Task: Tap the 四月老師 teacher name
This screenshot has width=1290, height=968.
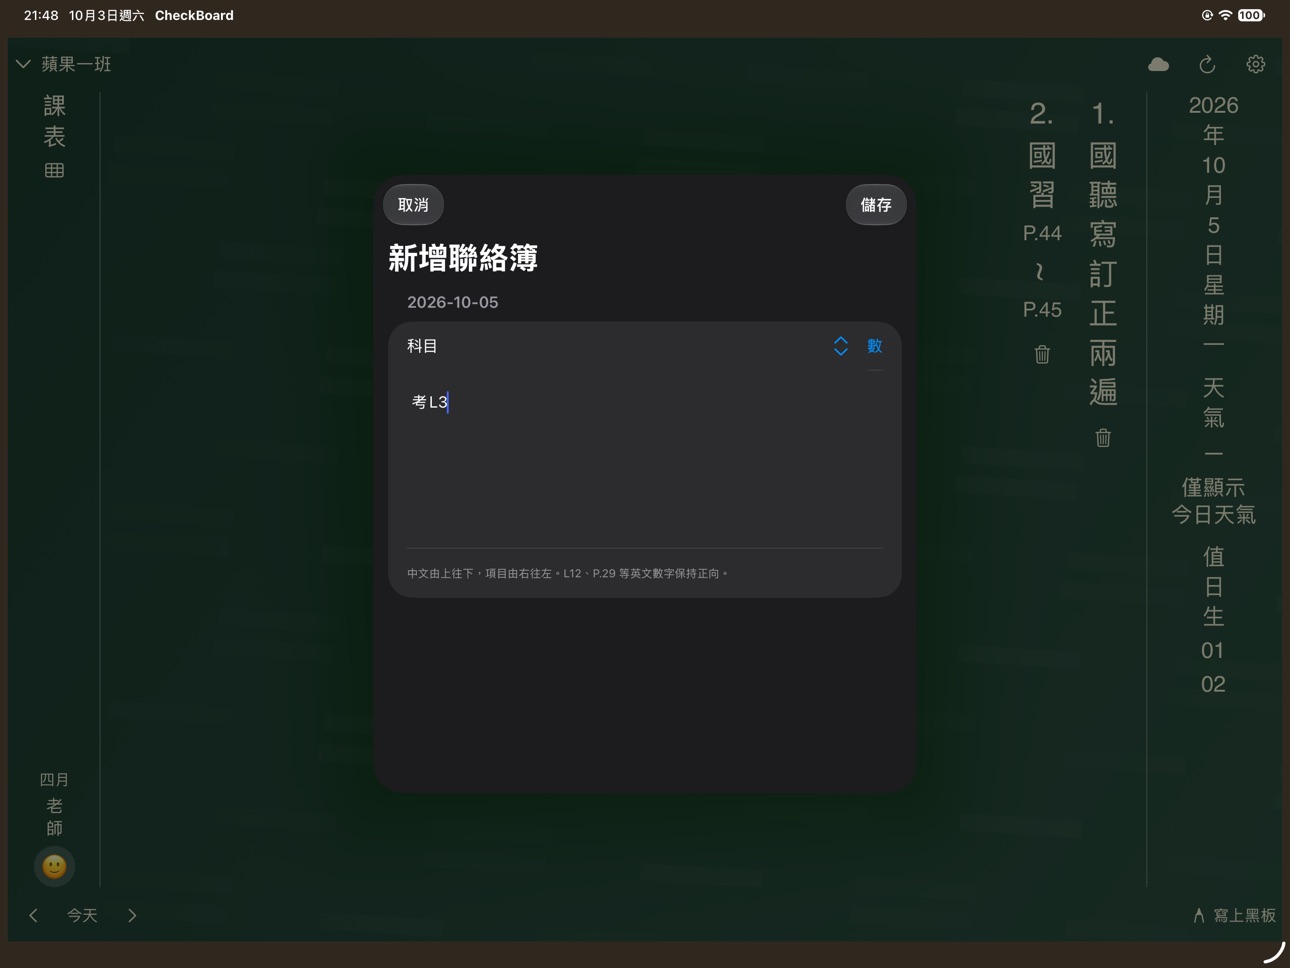Action: (x=55, y=804)
